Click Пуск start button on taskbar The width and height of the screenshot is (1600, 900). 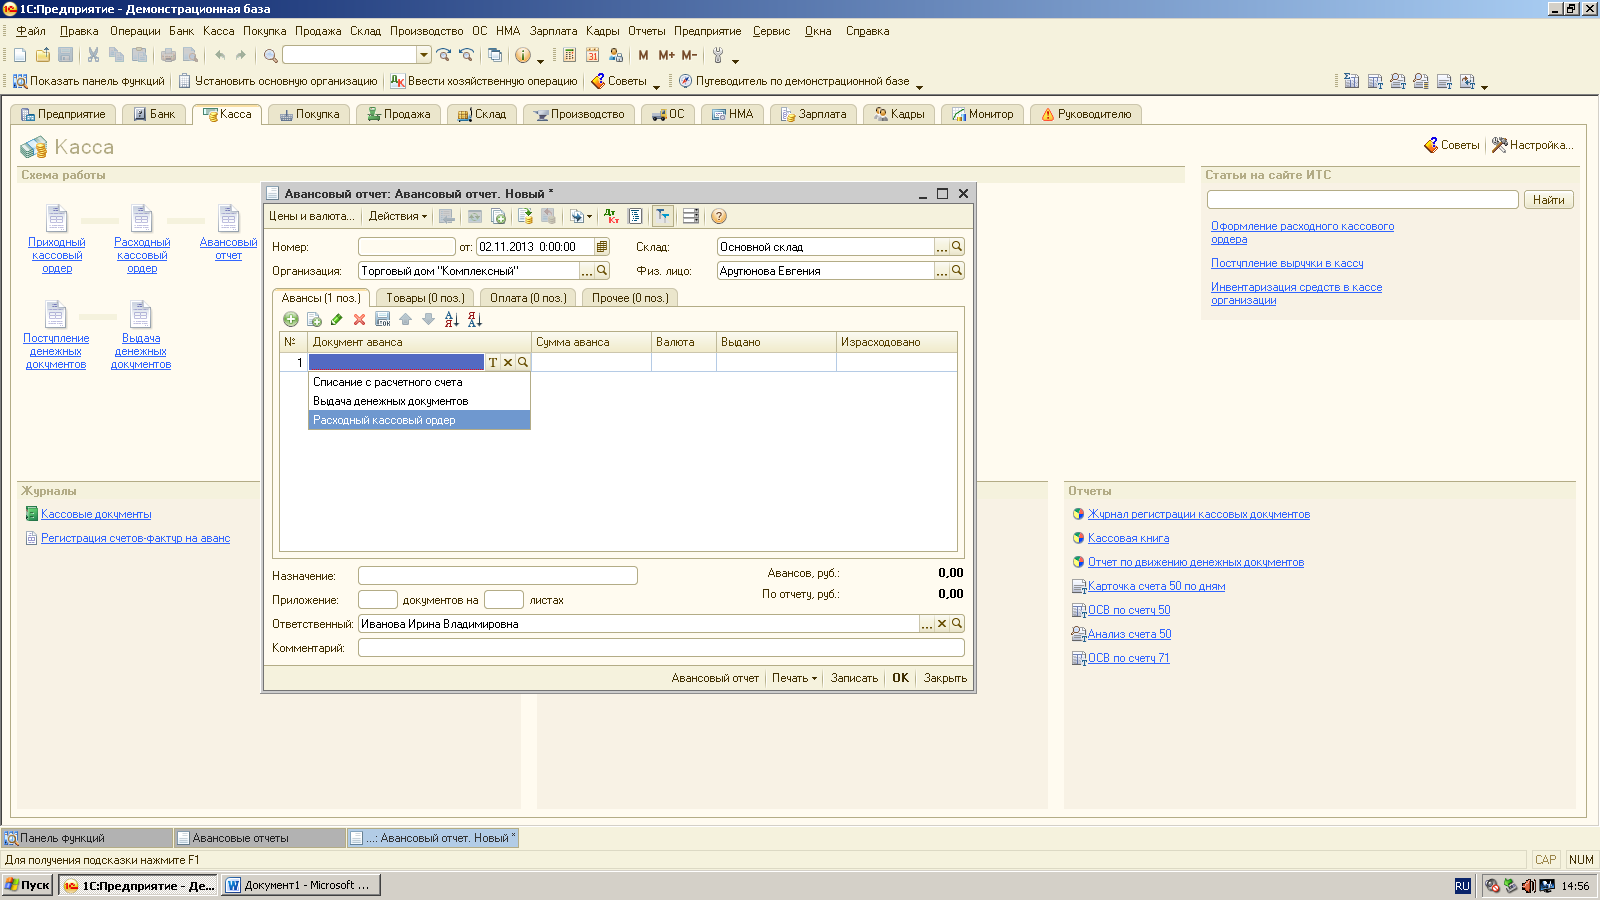[27, 885]
